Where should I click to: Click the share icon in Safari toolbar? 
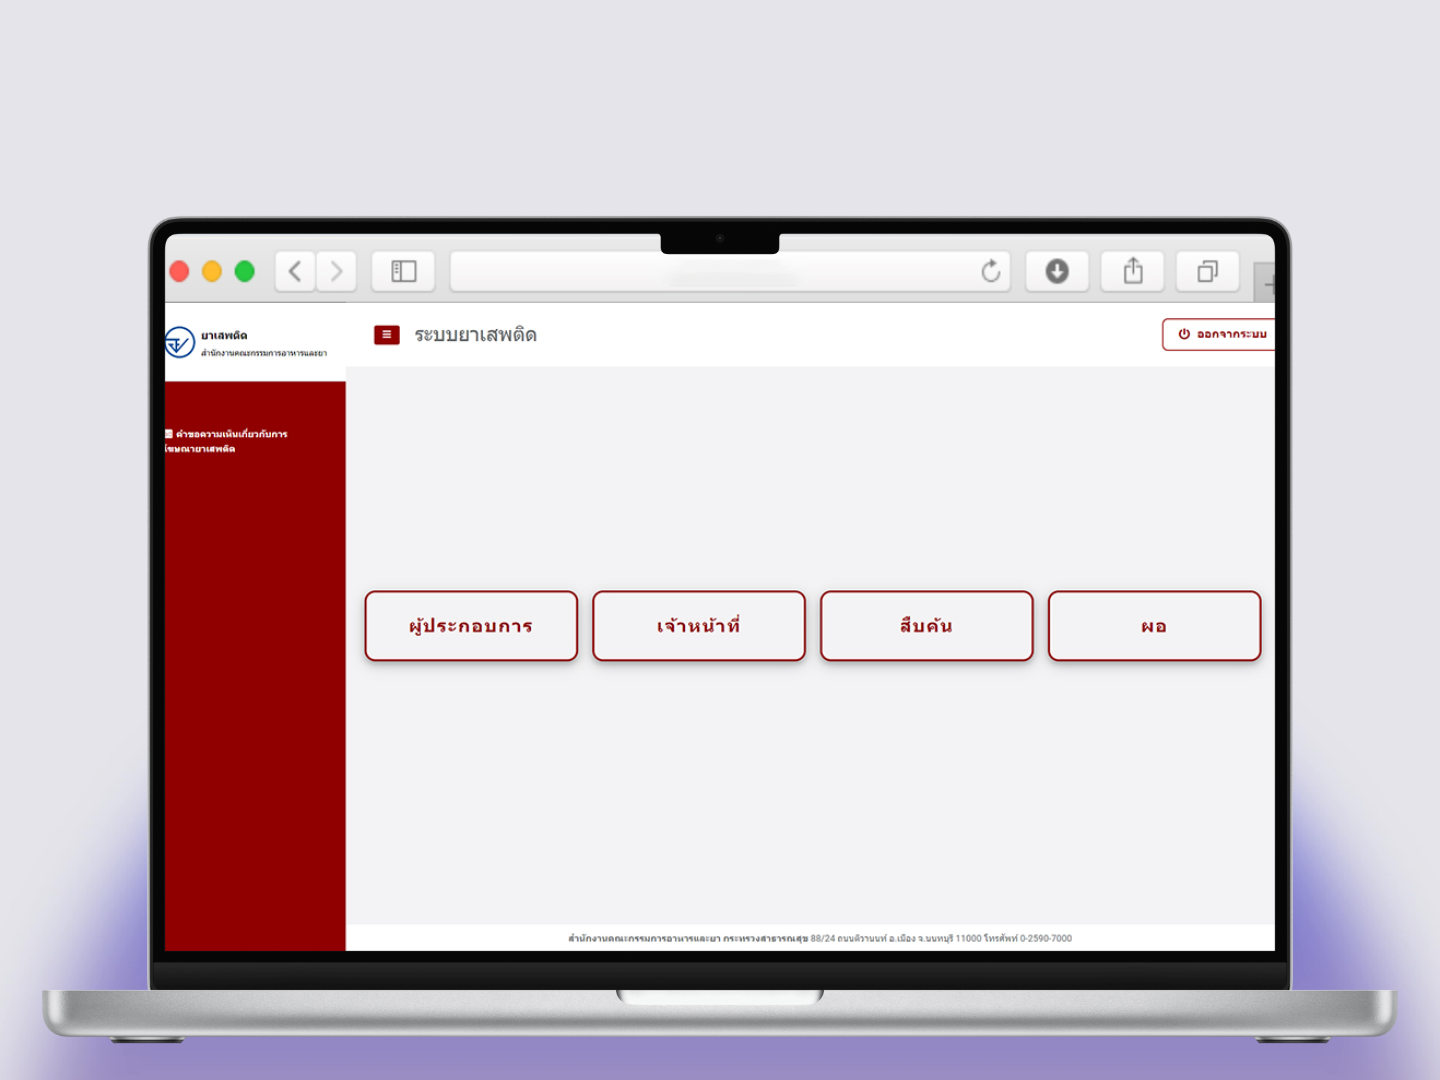click(1132, 271)
